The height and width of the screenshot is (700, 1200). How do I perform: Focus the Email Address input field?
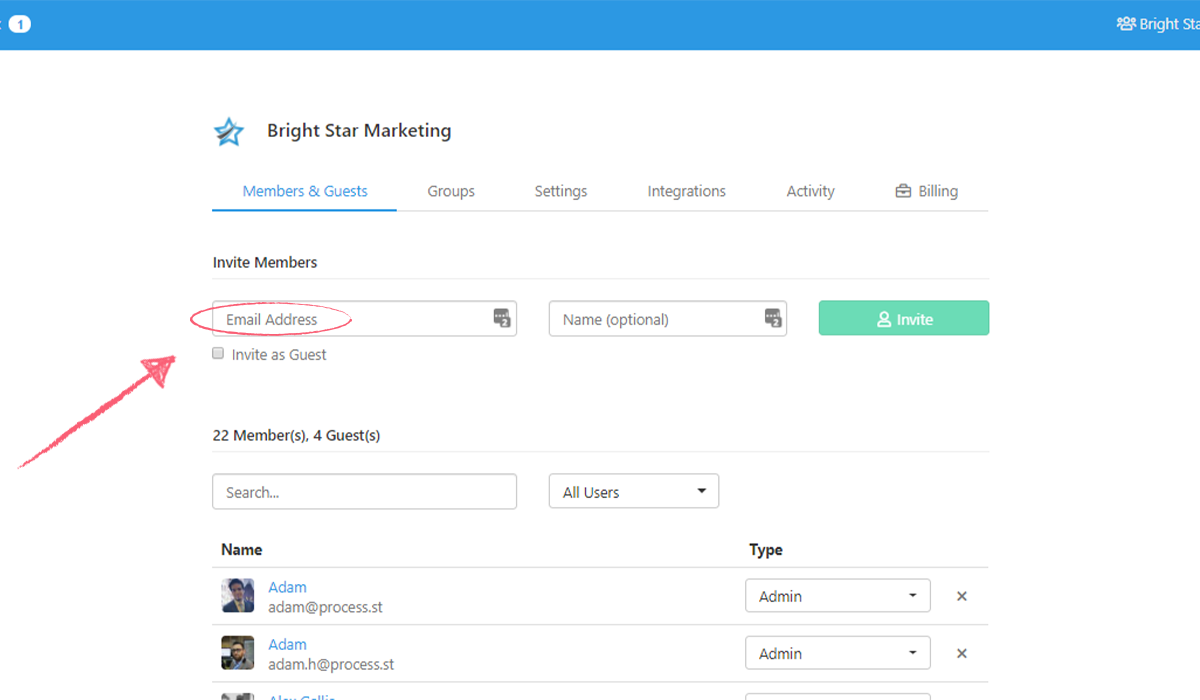point(365,318)
